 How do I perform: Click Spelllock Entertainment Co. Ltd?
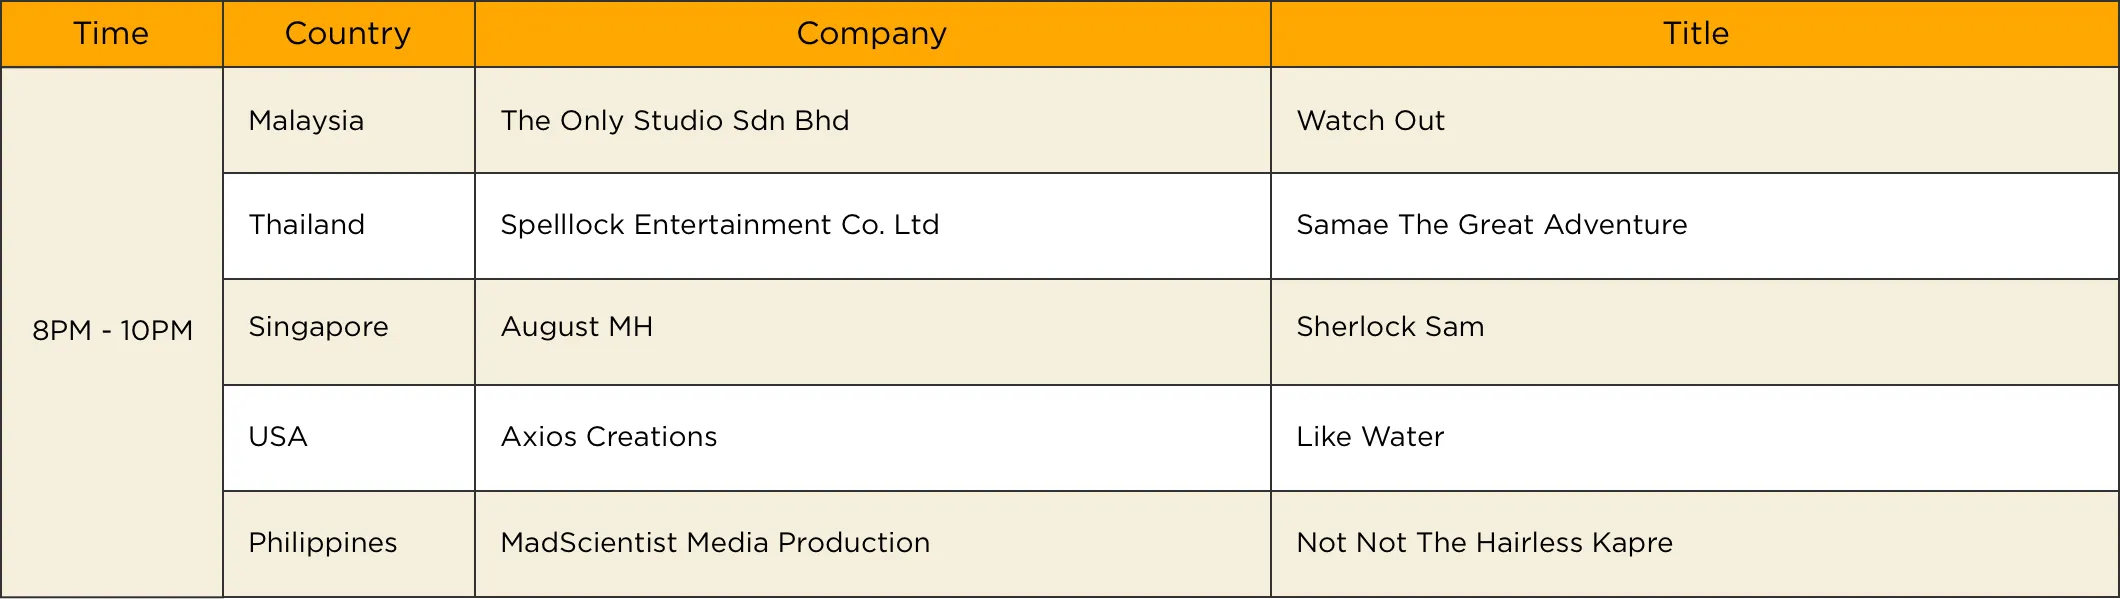tap(720, 225)
